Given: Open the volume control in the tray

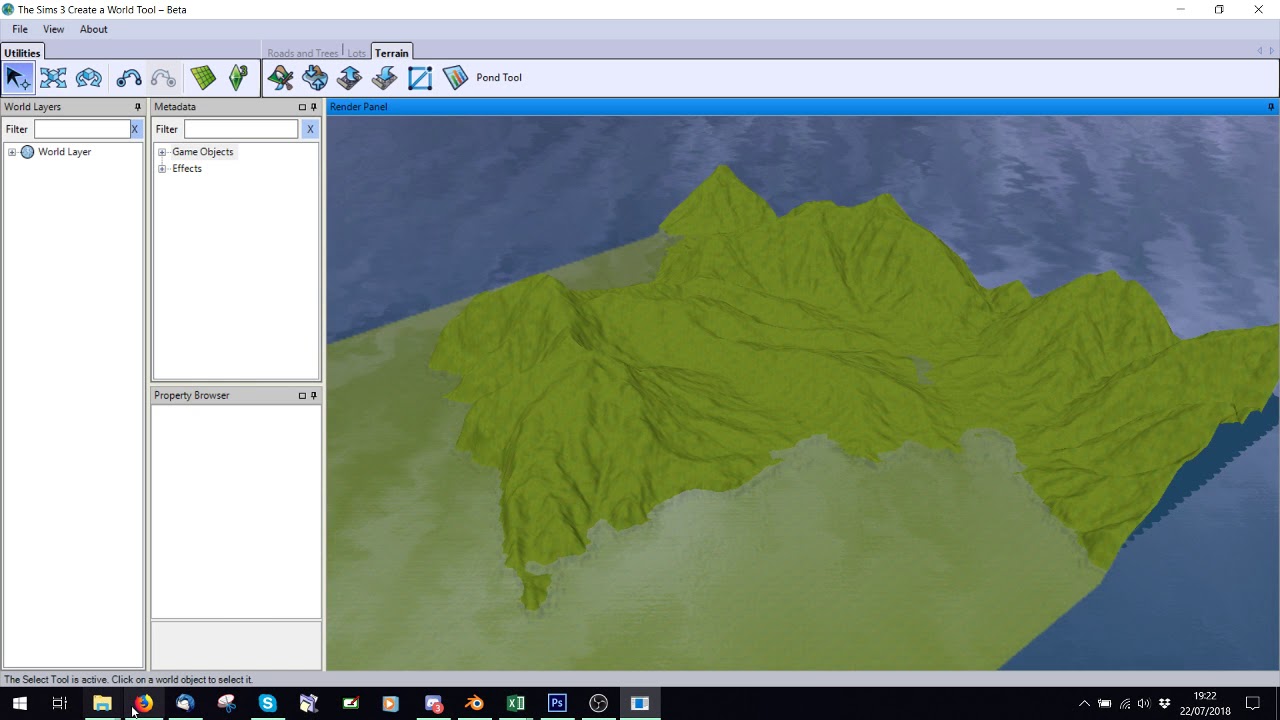Looking at the screenshot, I should click(1144, 704).
